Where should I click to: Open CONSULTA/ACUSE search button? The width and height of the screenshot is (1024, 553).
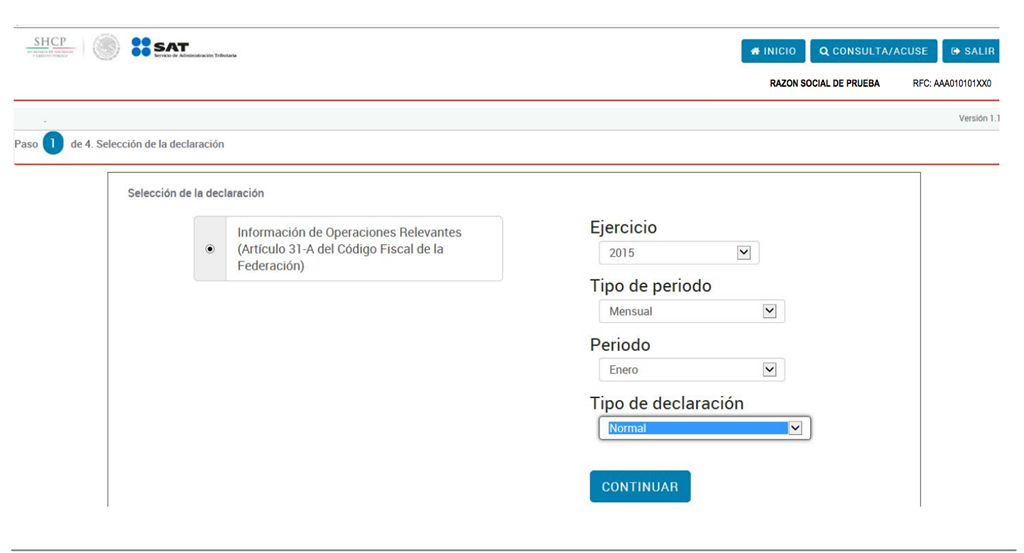click(874, 51)
